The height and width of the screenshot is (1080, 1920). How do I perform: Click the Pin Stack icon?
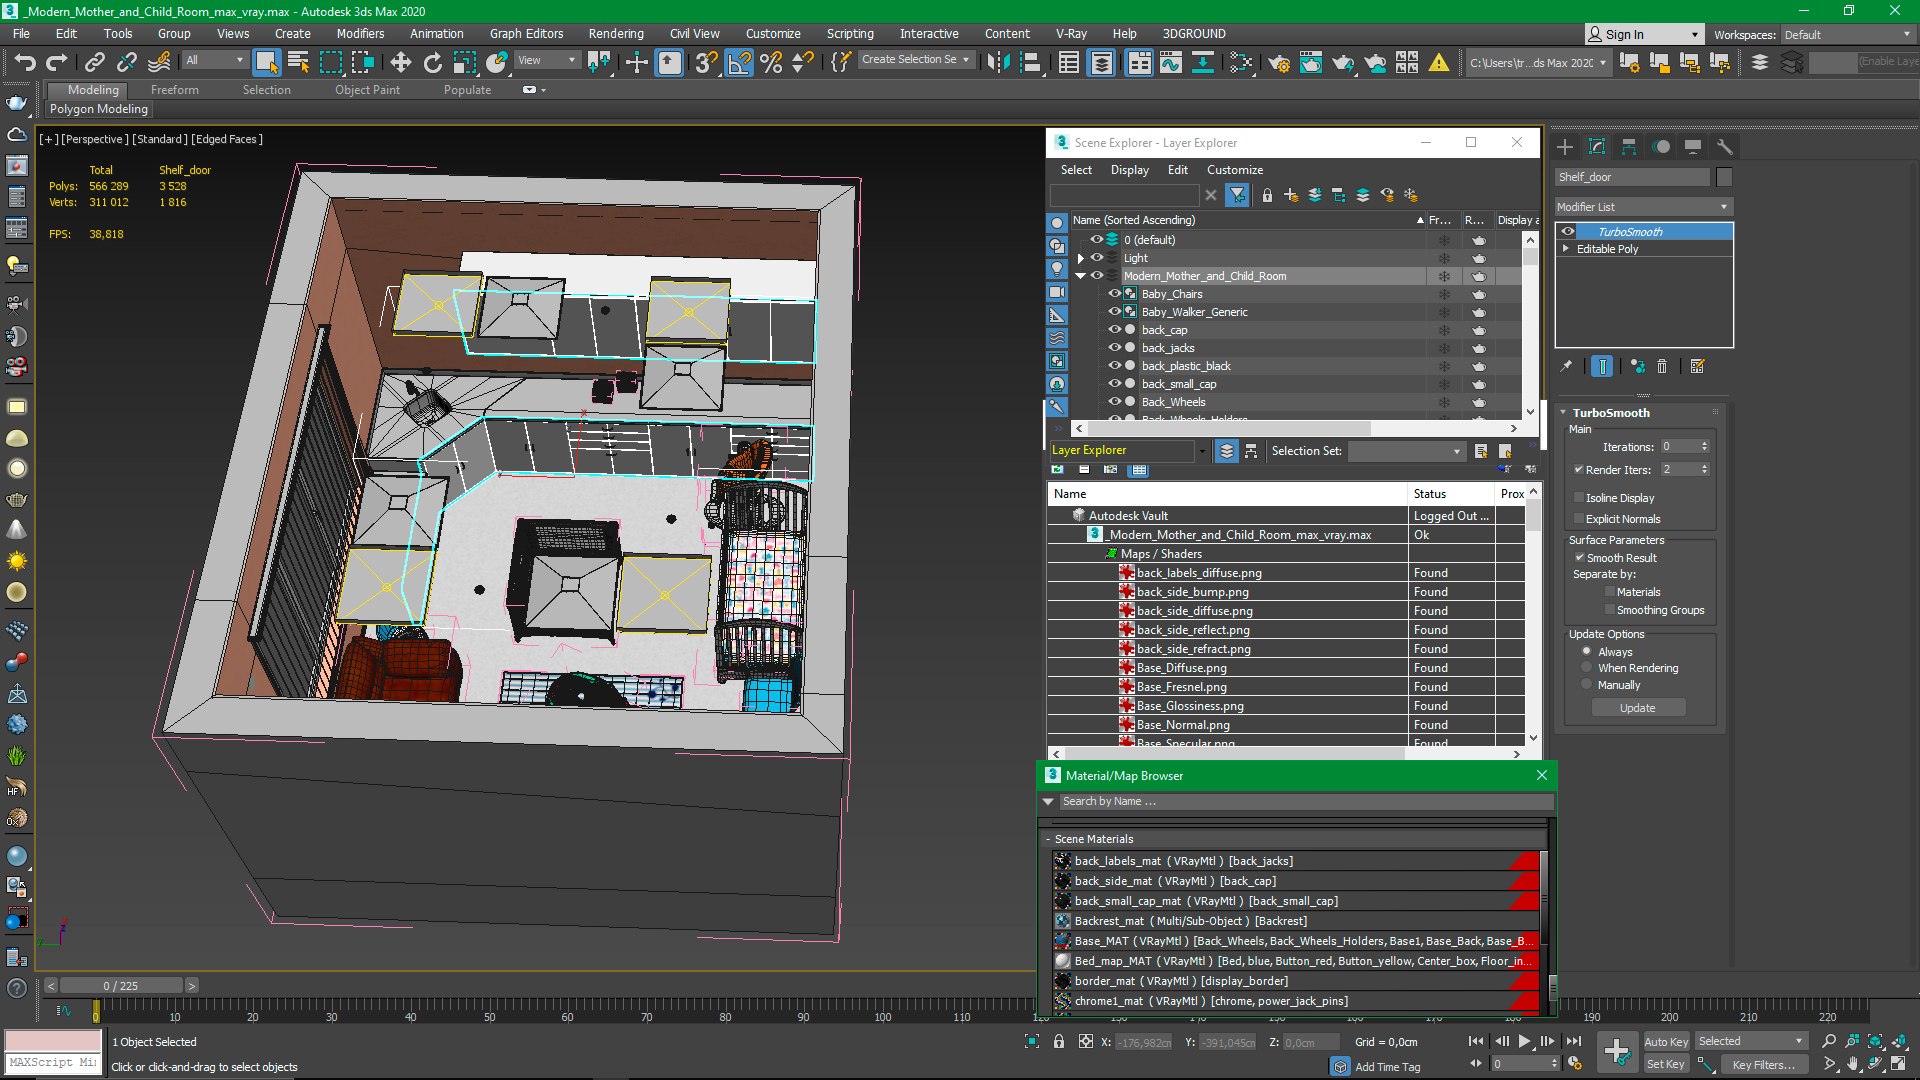[1566, 367]
